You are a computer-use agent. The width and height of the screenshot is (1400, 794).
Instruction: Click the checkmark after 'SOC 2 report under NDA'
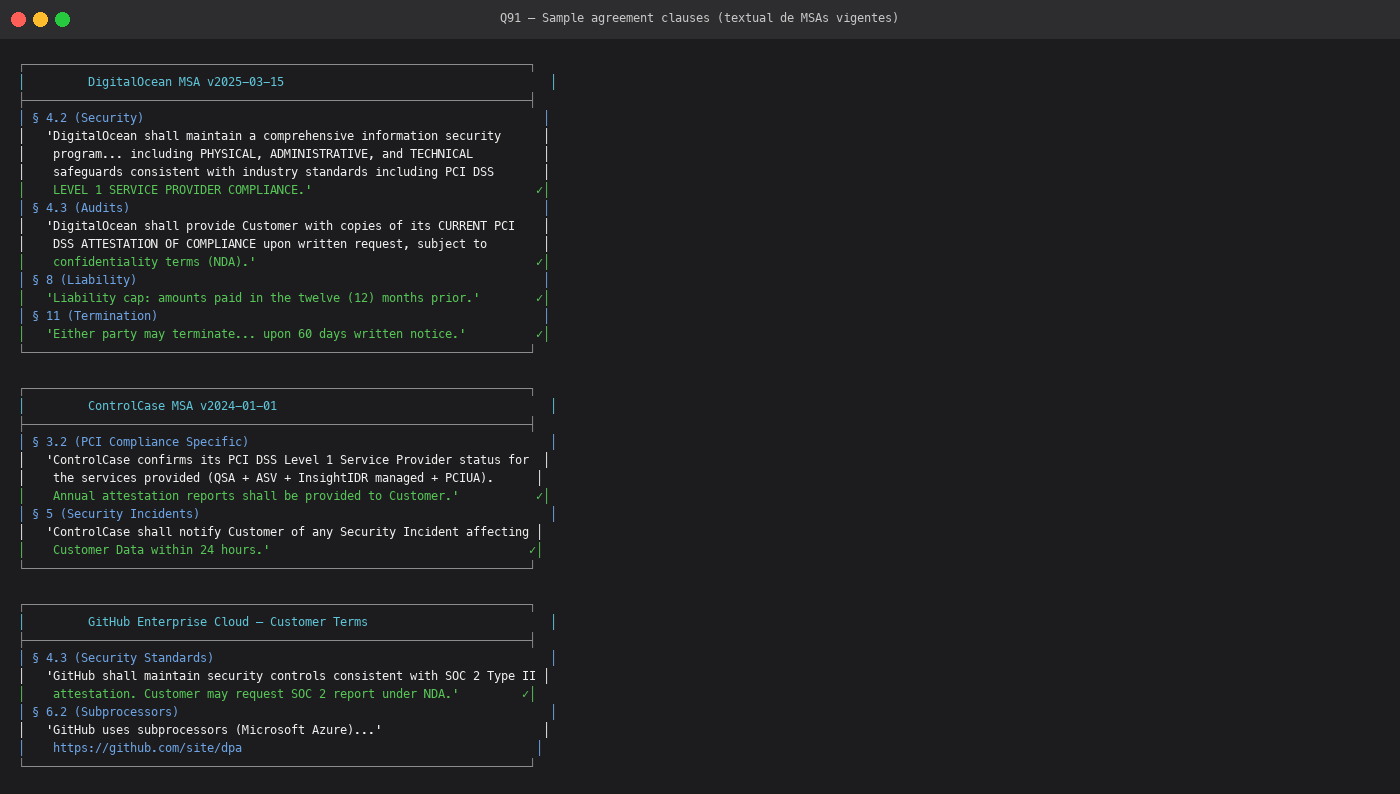(526, 694)
